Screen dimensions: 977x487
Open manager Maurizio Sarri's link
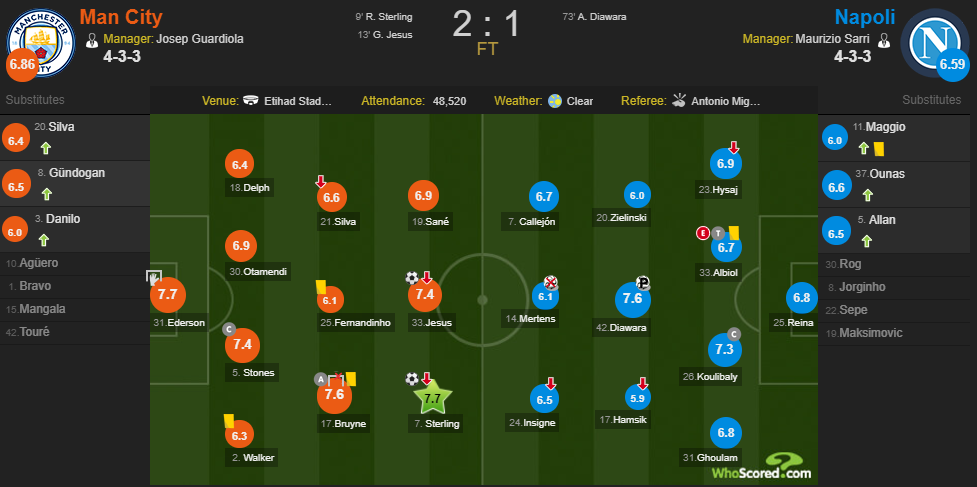click(x=834, y=39)
